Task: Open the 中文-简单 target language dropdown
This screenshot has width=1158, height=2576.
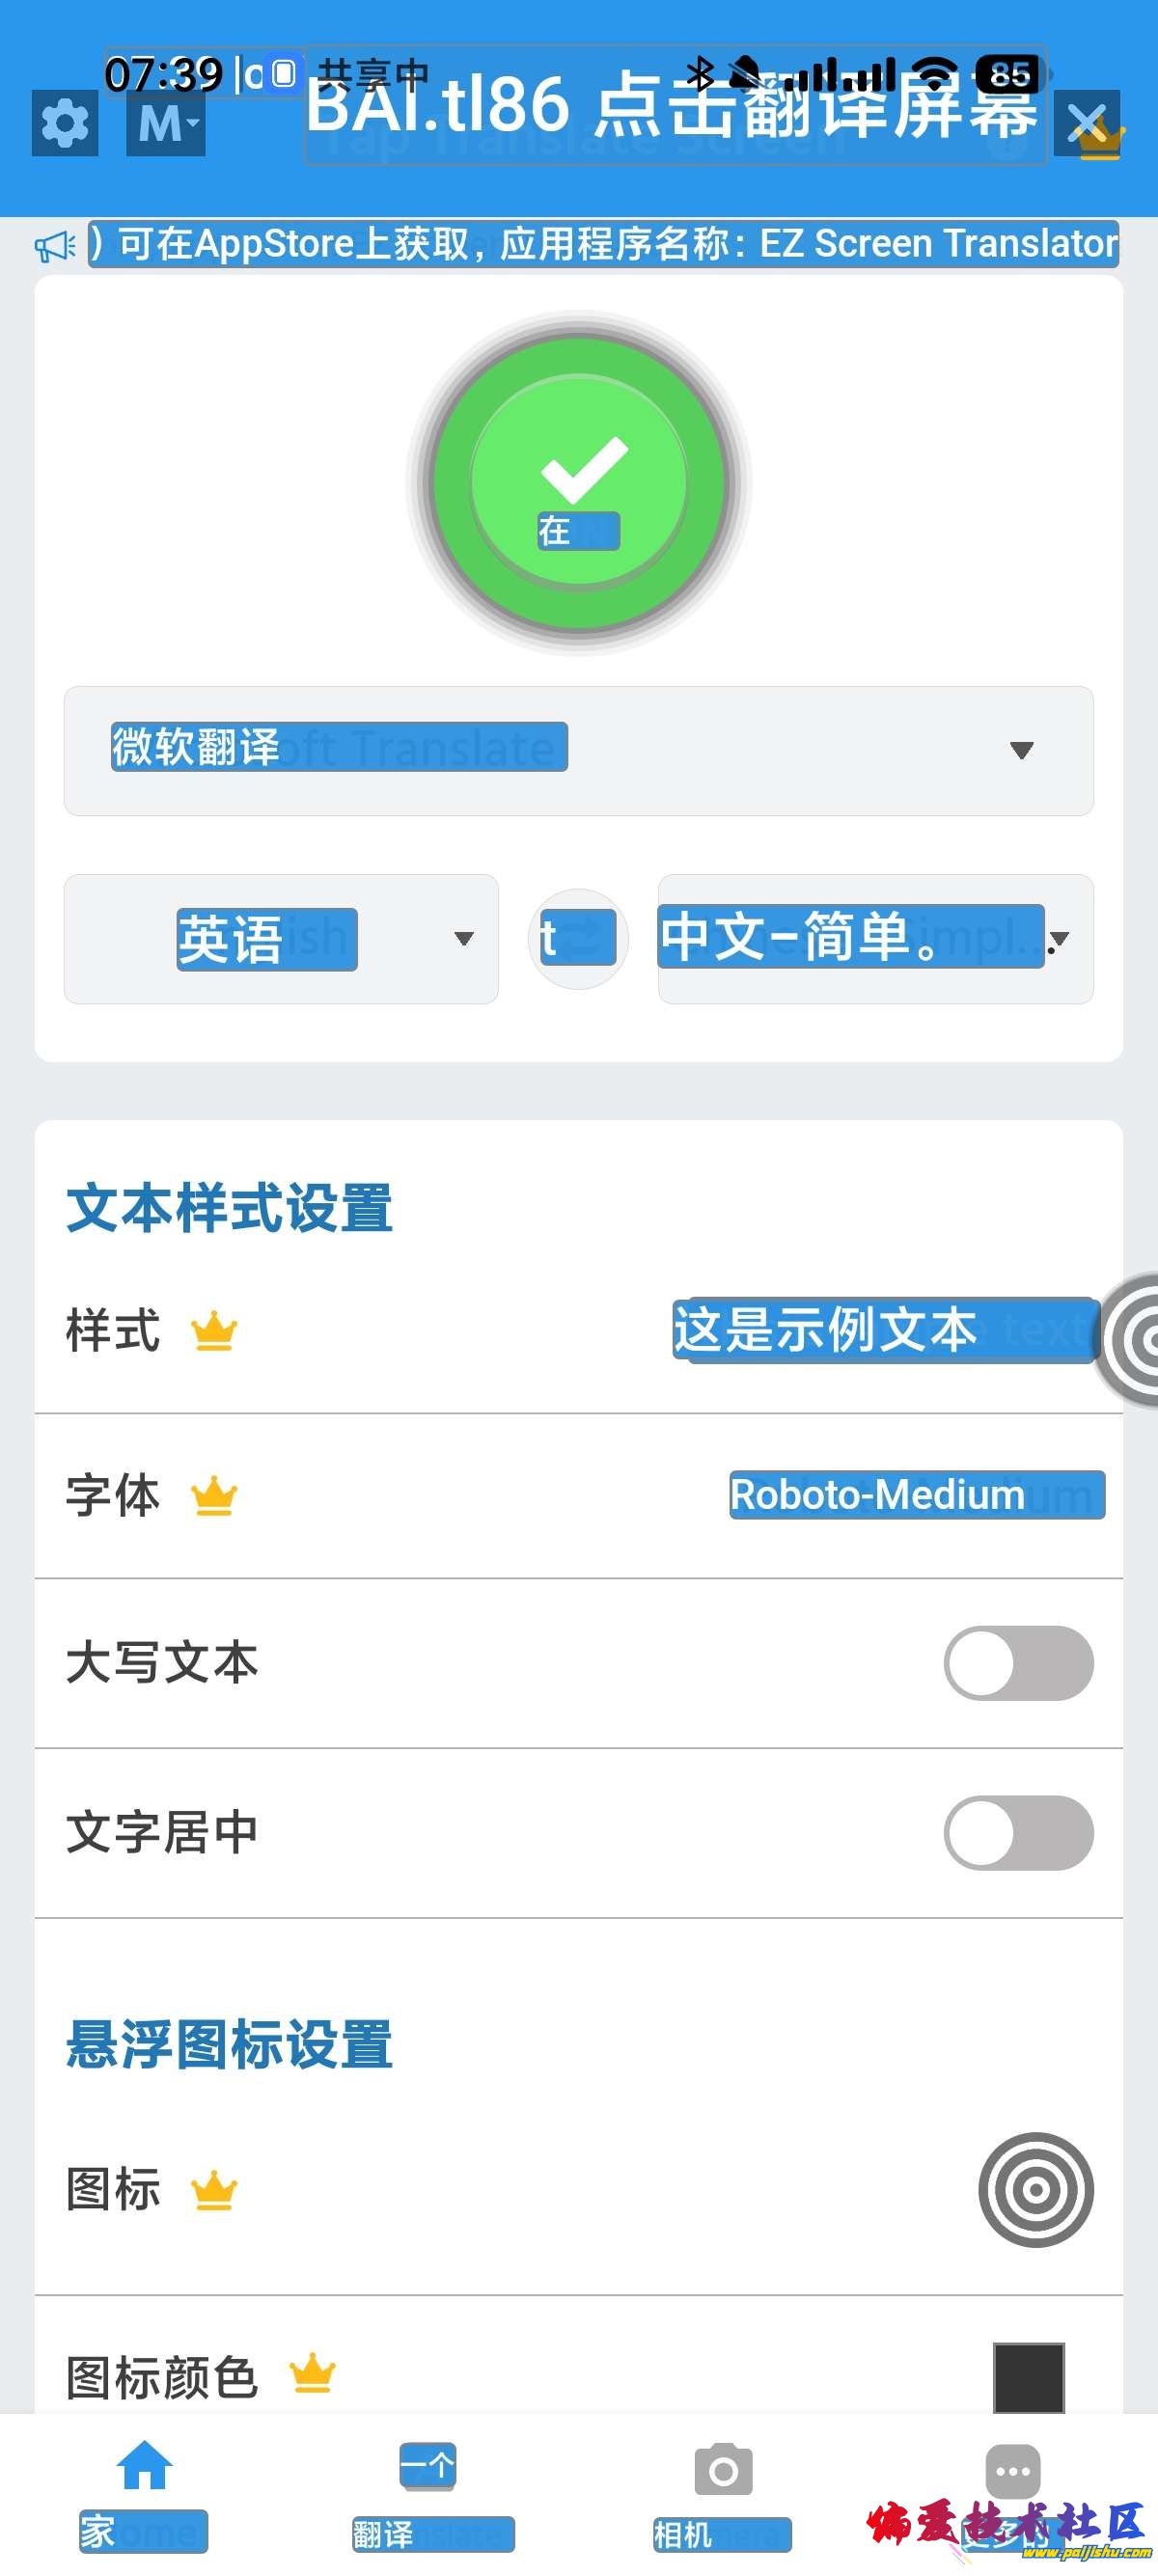Action: click(x=875, y=939)
